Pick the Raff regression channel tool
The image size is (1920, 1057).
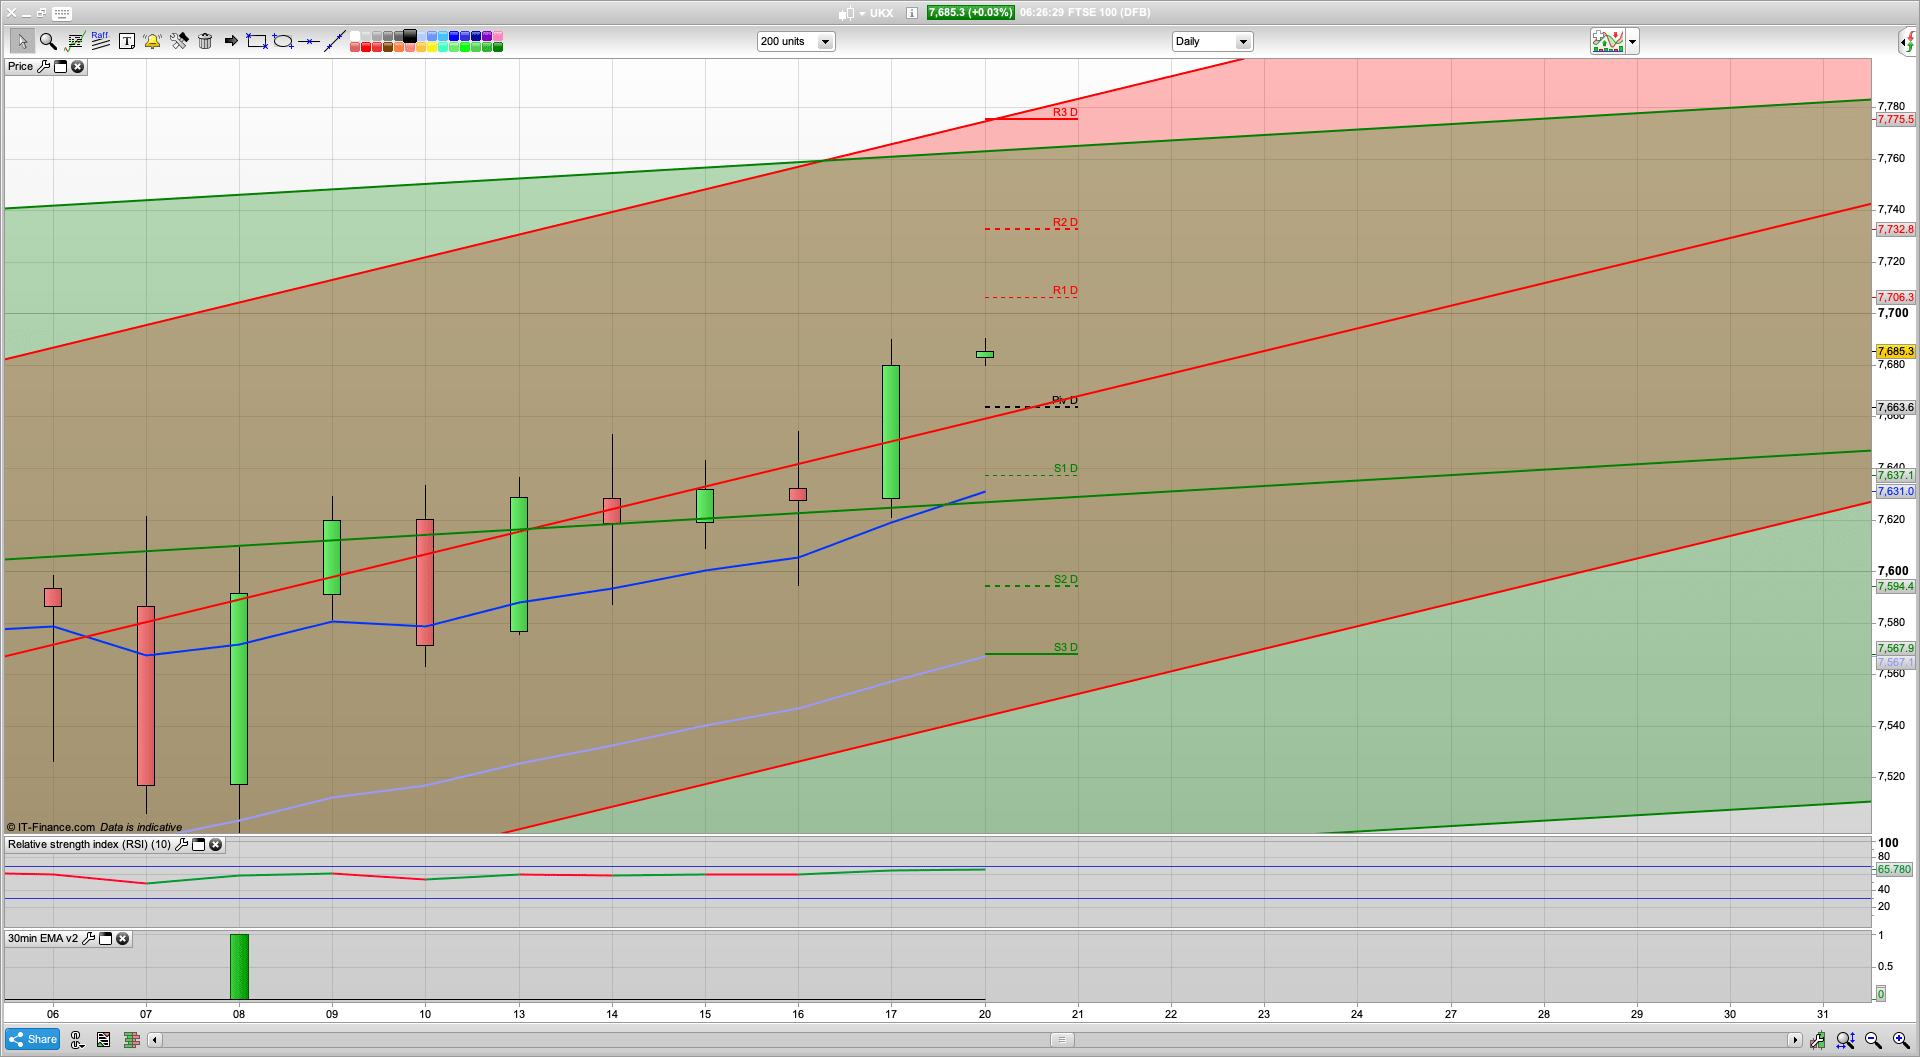100,41
